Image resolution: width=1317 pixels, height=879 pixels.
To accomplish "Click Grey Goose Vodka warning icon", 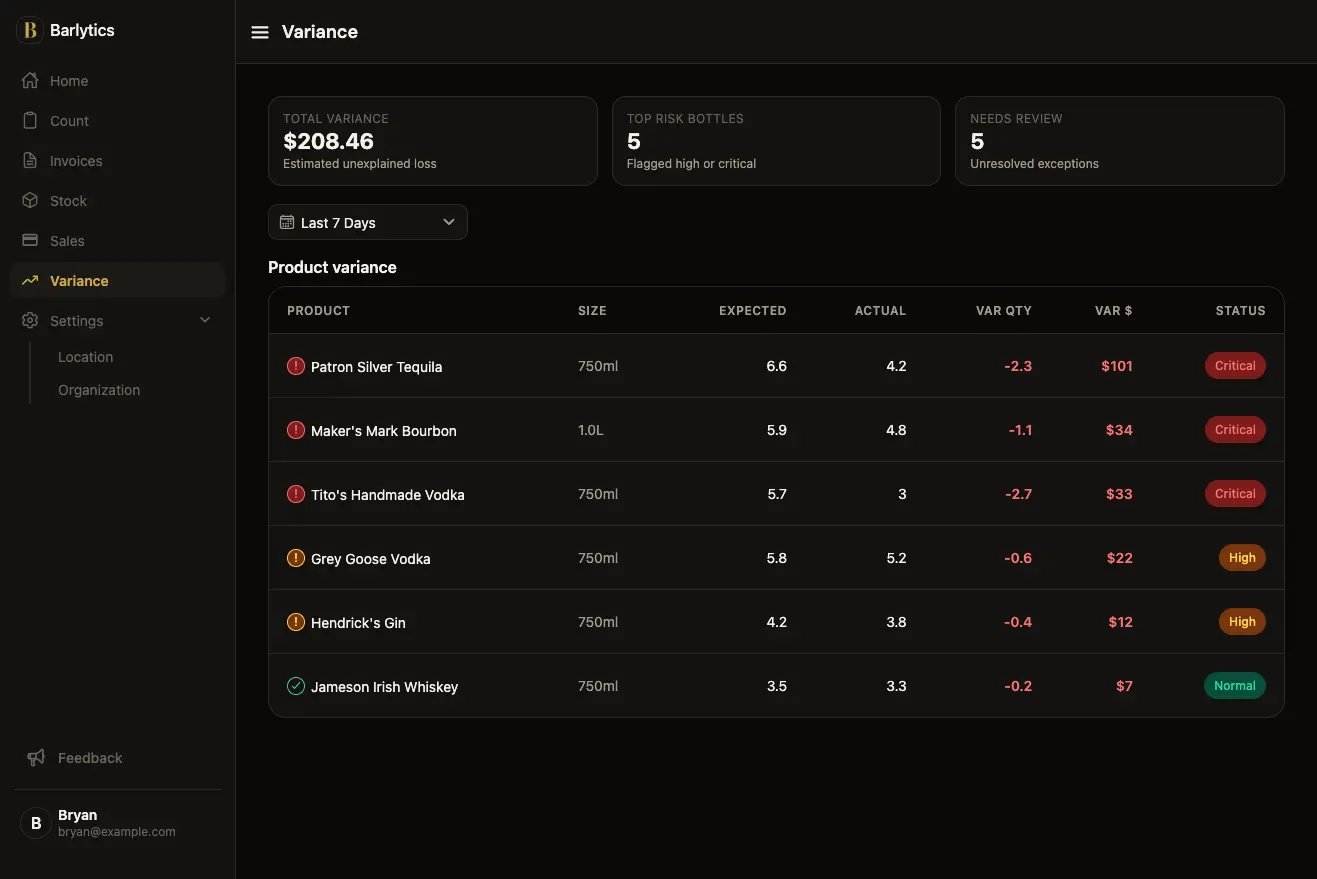I will (296, 558).
